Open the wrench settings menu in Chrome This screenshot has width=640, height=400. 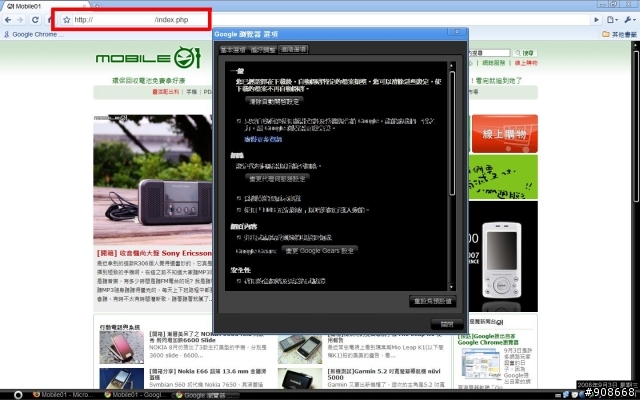click(629, 20)
